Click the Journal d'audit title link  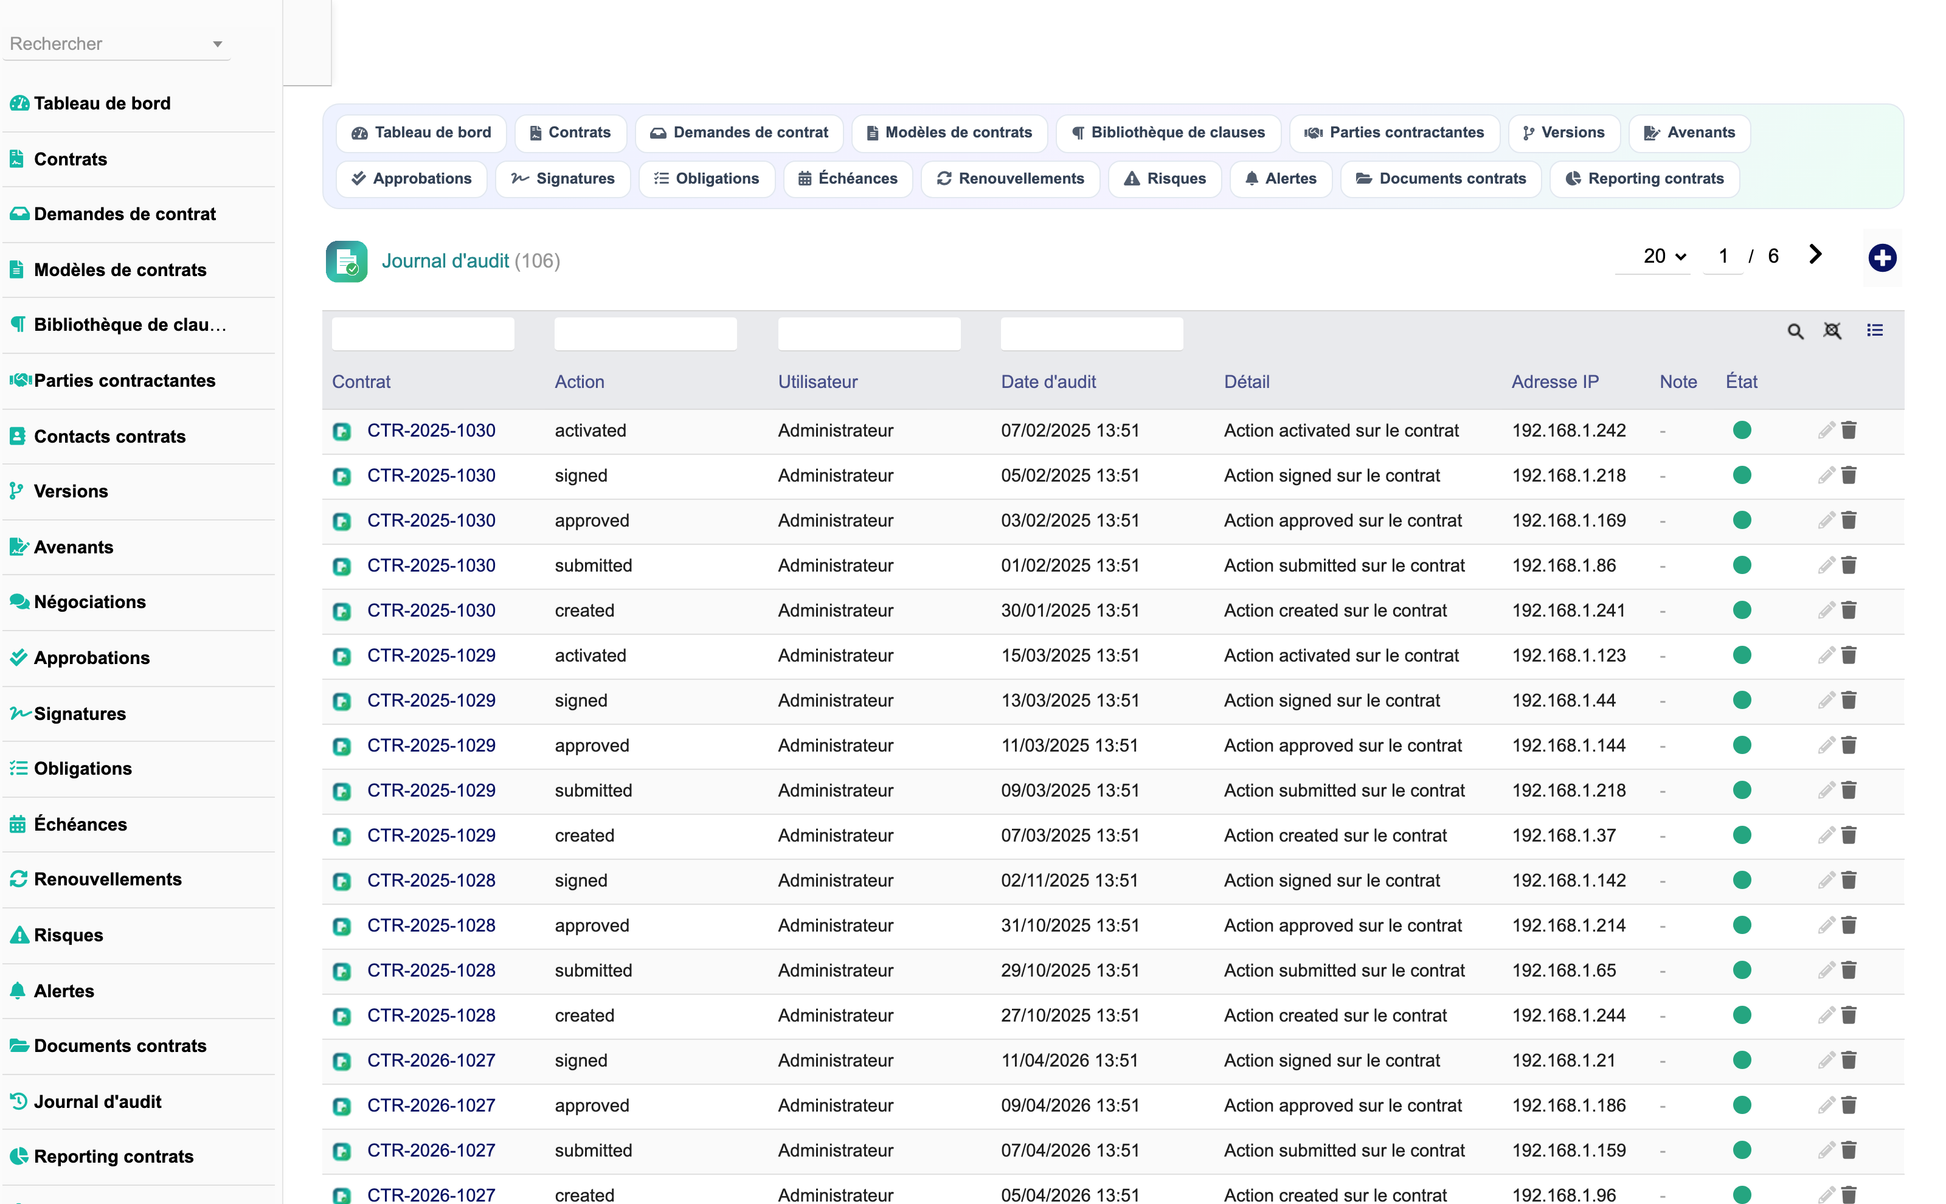(445, 261)
